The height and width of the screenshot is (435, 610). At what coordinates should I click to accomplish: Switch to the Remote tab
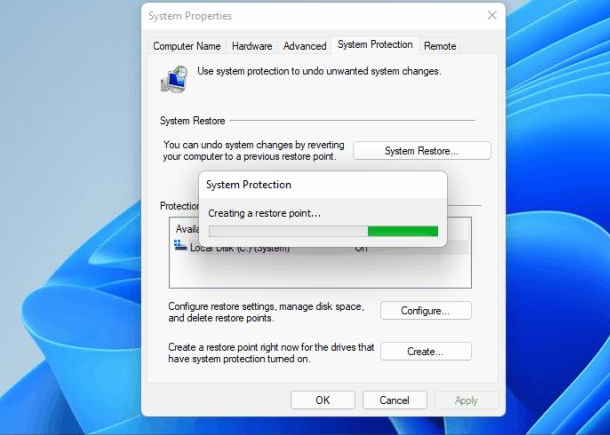(440, 46)
